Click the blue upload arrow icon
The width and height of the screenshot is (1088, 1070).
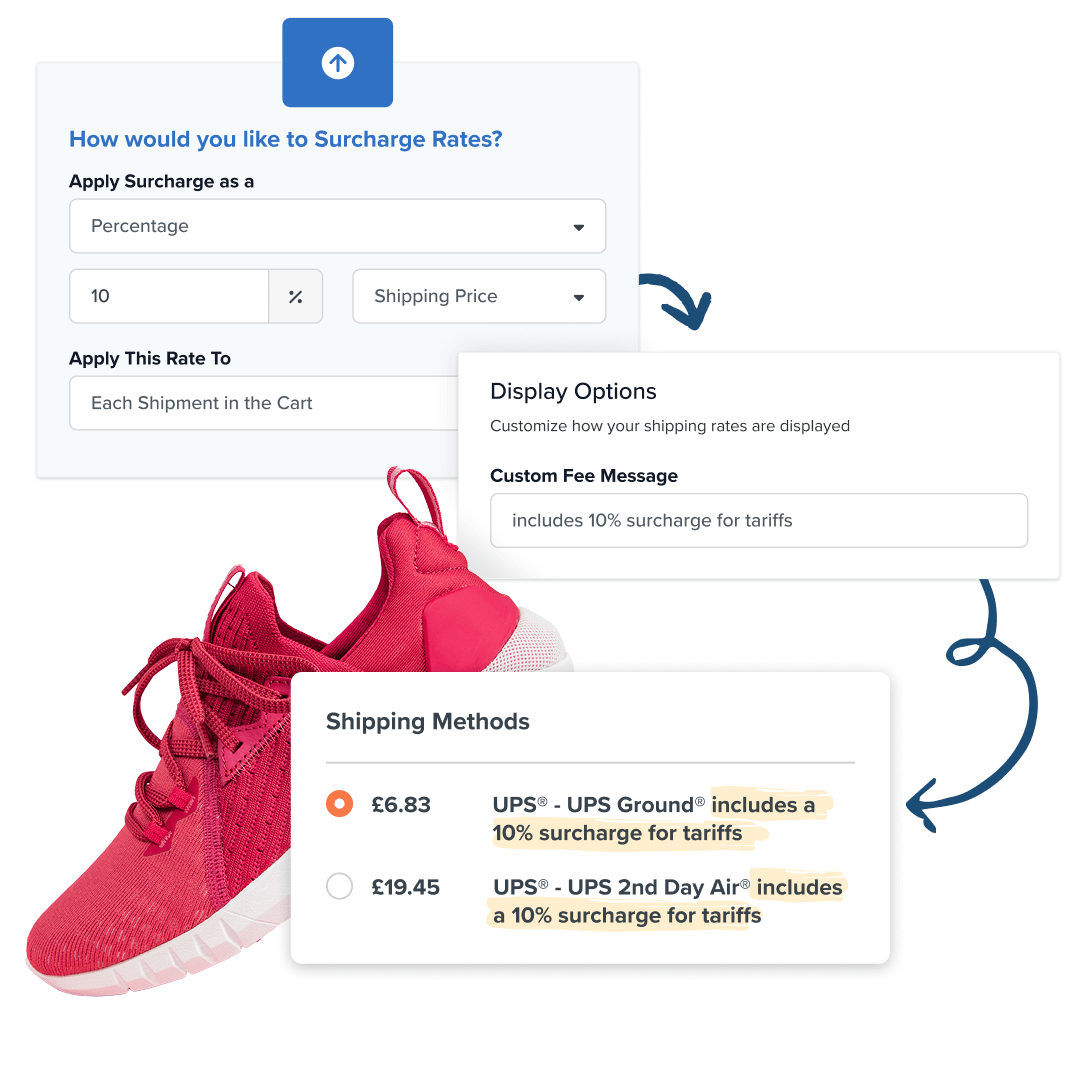(337, 62)
